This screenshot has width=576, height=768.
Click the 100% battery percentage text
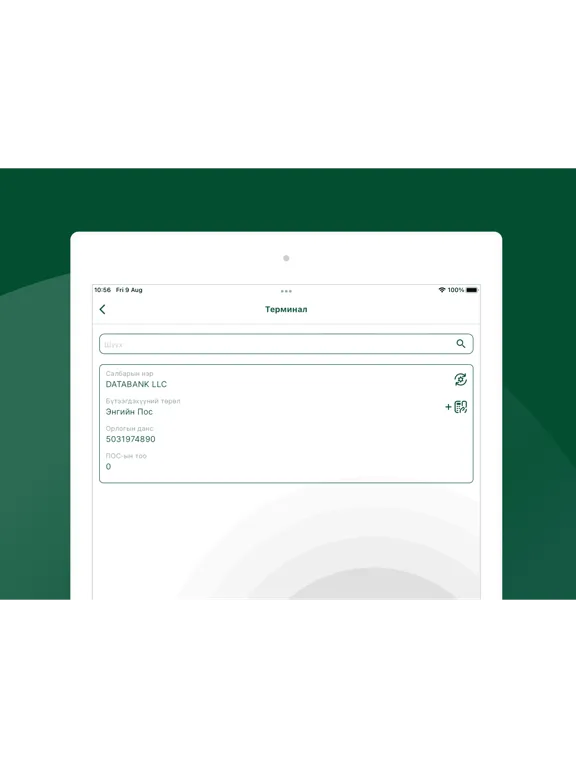tap(456, 290)
